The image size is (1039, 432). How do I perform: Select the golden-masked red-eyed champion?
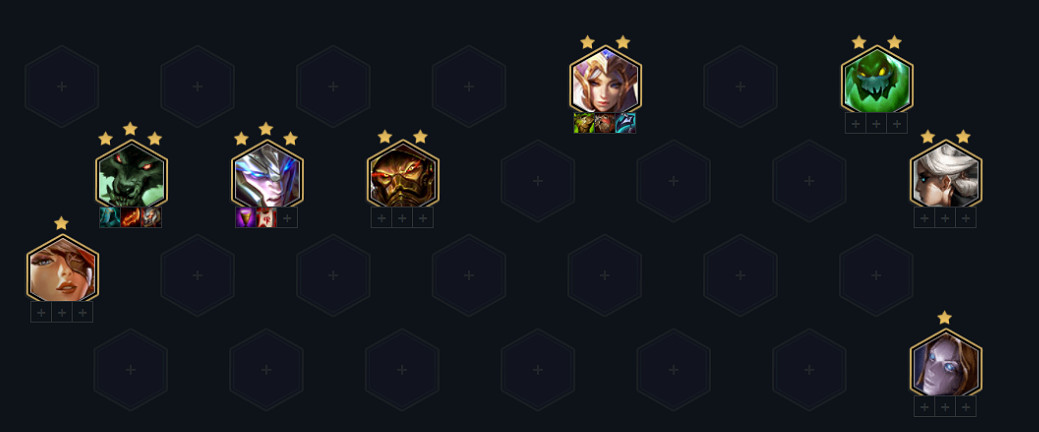[x=403, y=176]
